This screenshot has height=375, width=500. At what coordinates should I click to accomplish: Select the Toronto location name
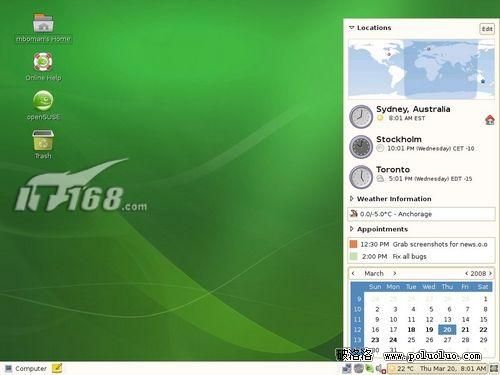coord(393,170)
